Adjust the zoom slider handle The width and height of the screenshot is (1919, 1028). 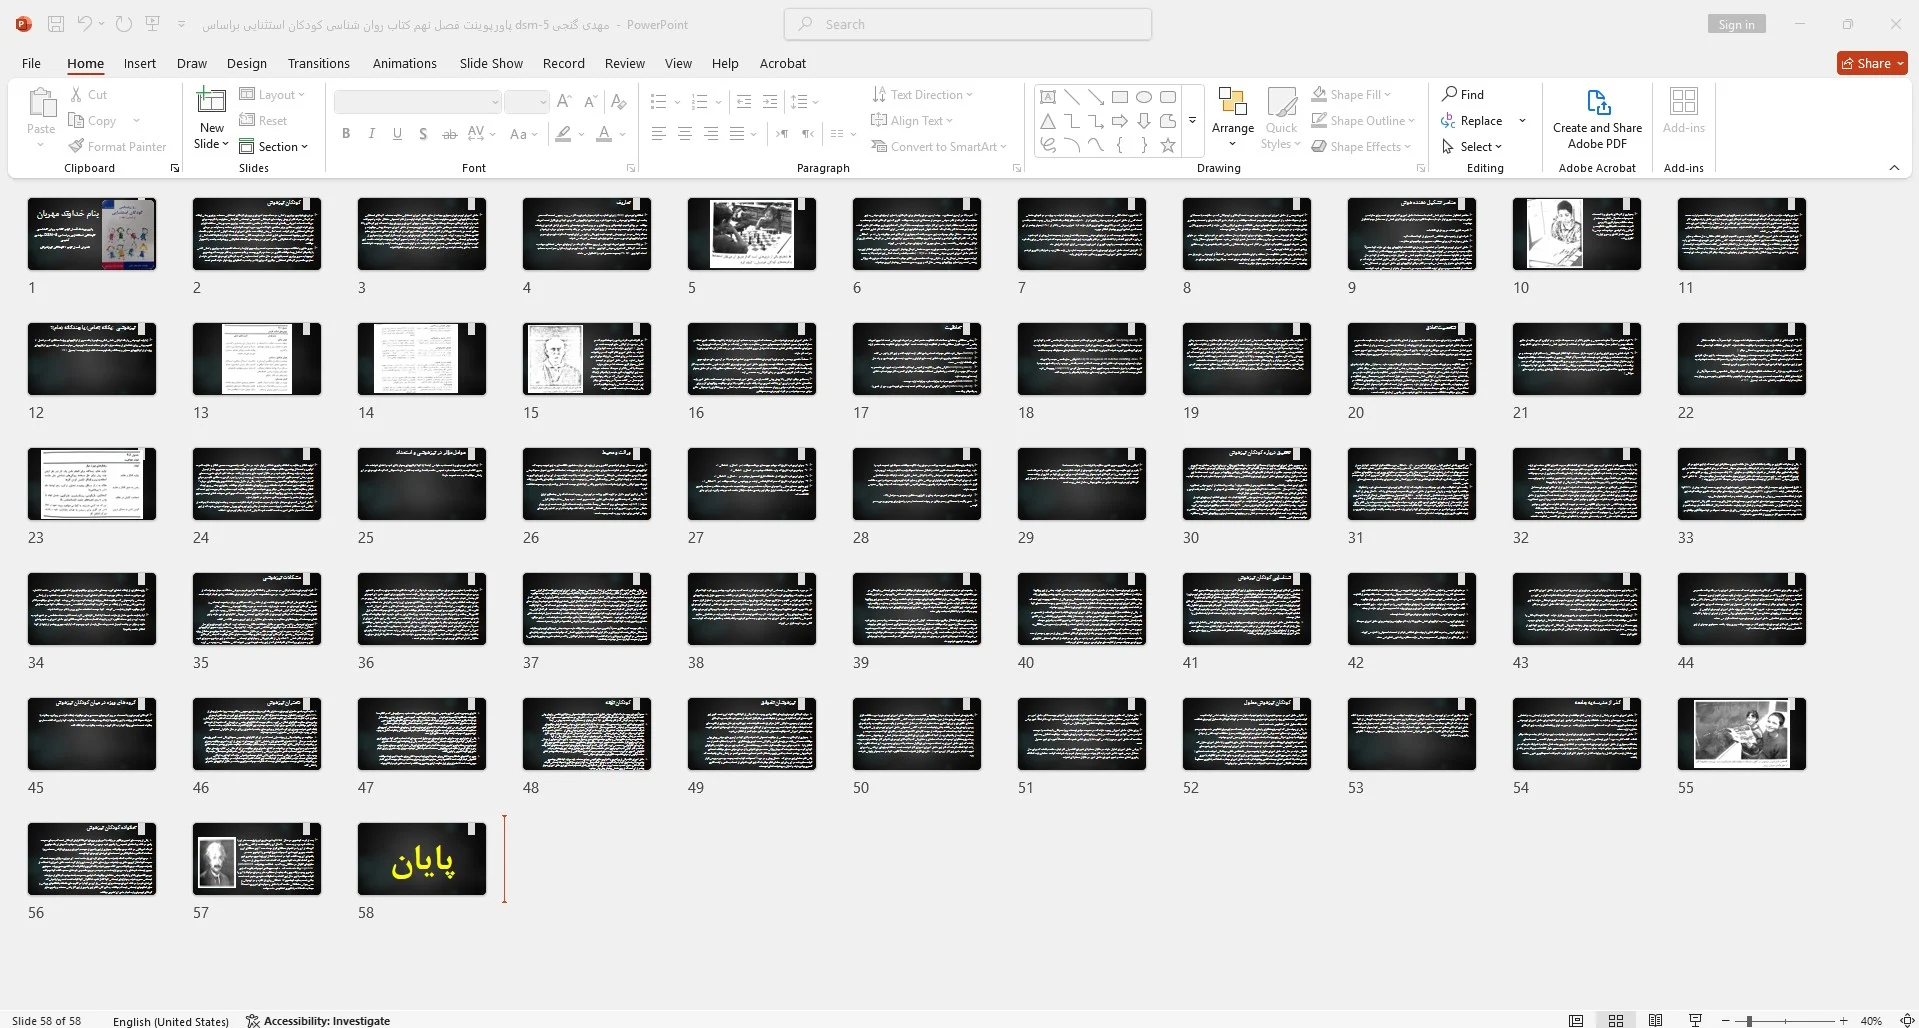(x=1749, y=1021)
